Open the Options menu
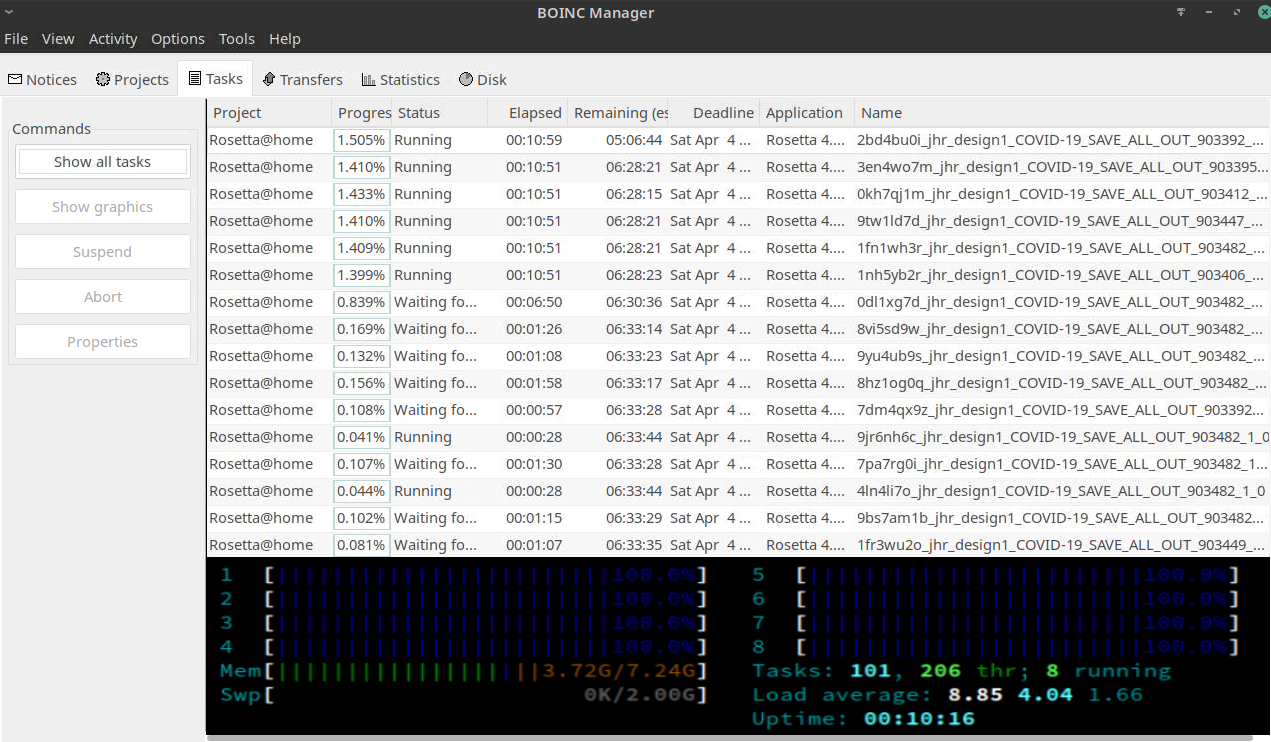1271x742 pixels. 178,39
